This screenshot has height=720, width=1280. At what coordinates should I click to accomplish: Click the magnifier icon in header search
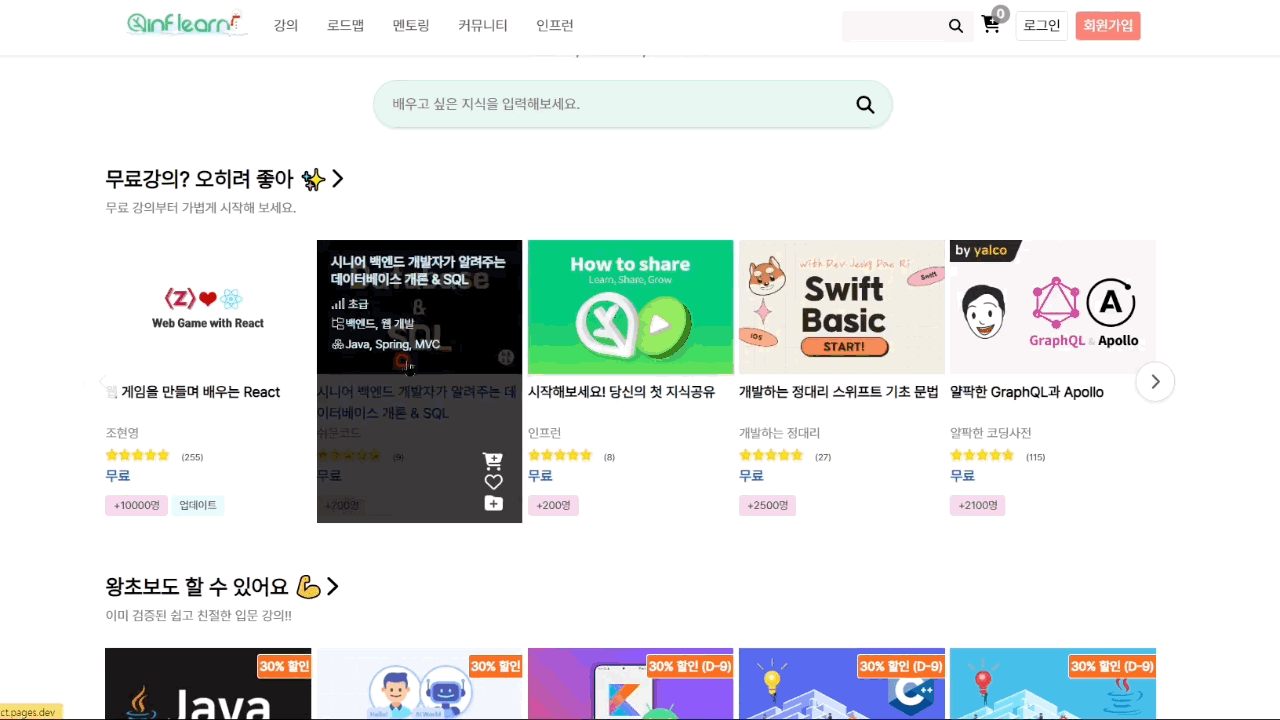pos(956,26)
